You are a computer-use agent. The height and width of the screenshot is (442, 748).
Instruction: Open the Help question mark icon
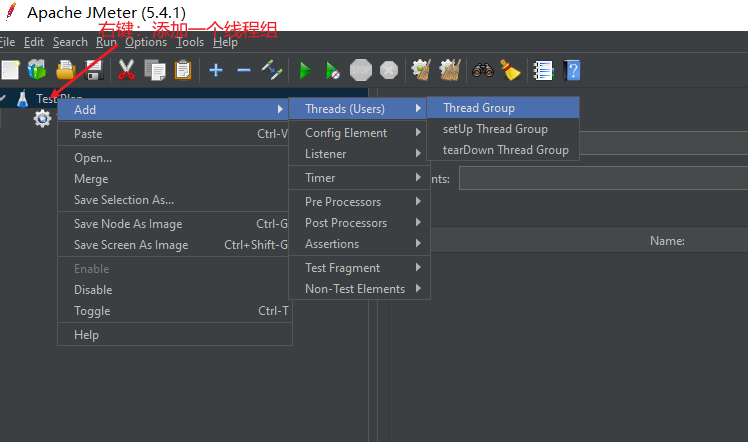[x=572, y=70]
